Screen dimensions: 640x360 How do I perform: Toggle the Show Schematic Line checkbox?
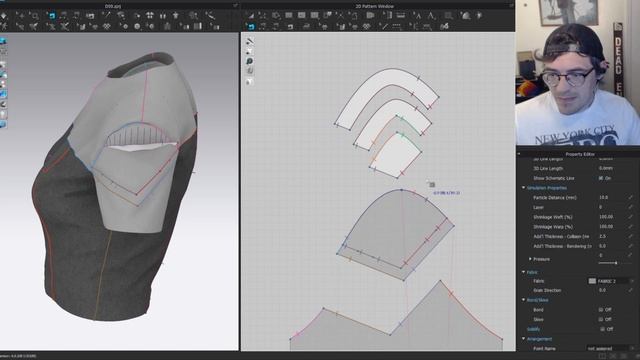(x=601, y=178)
